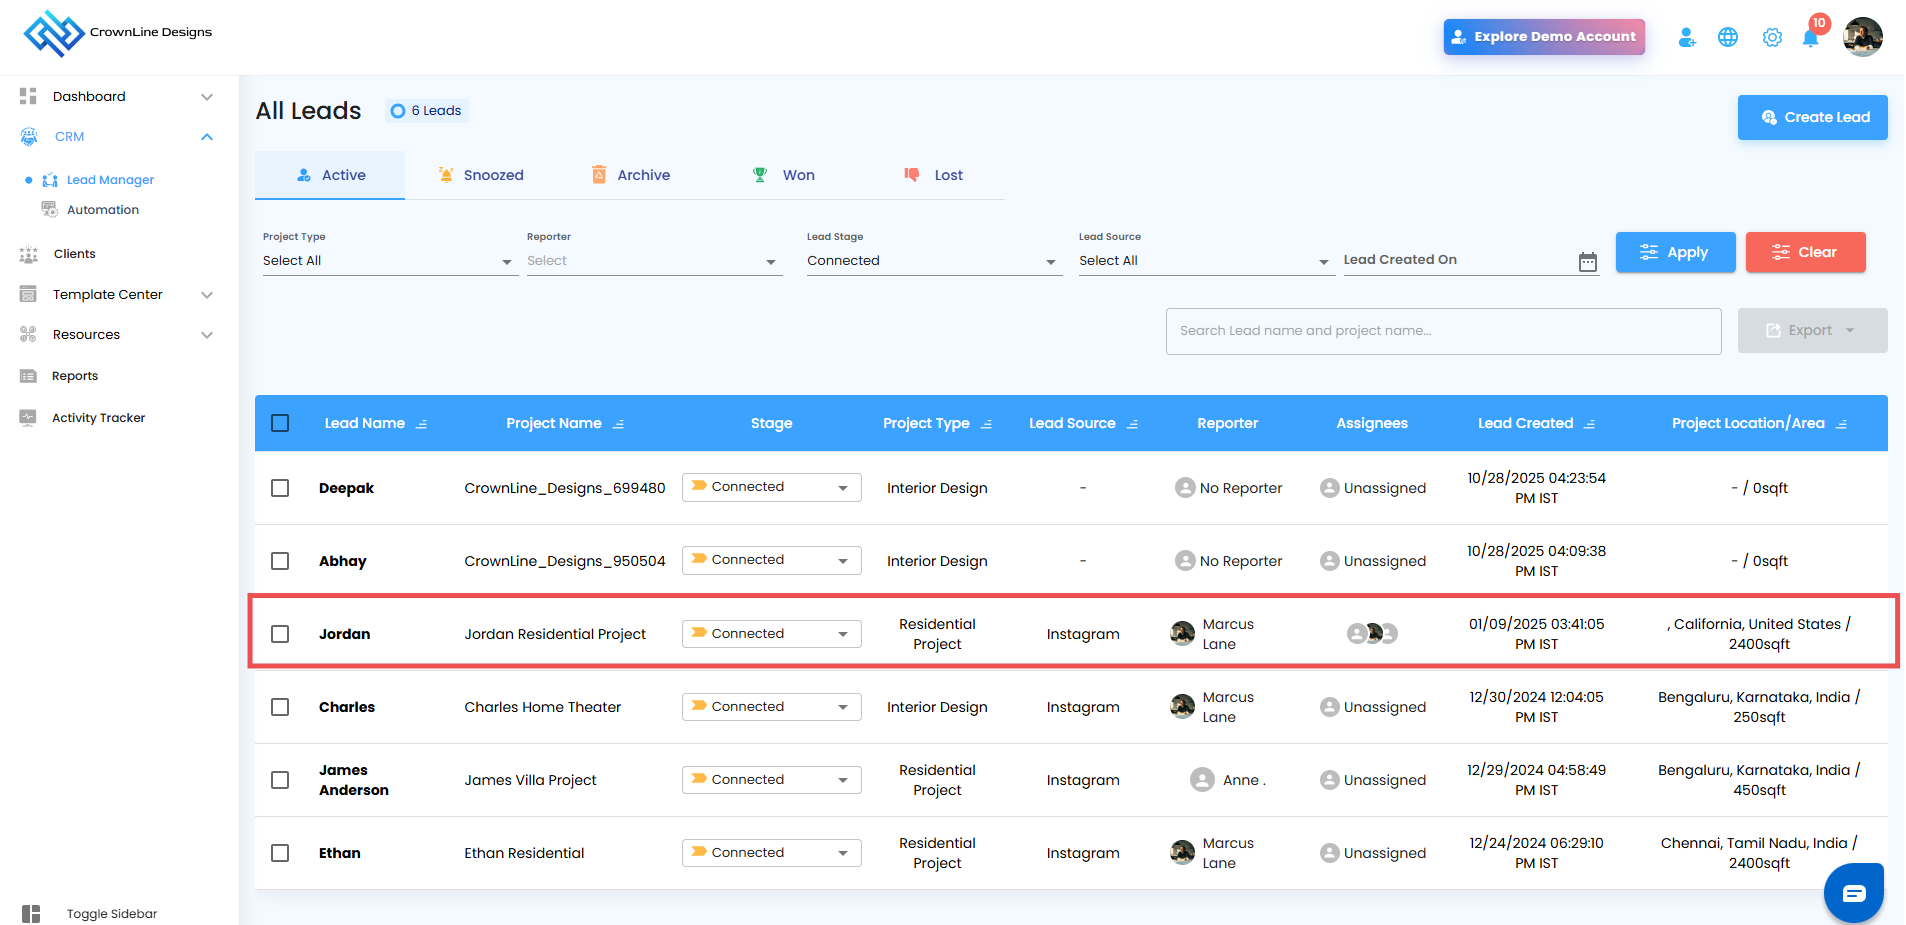Switch to the Snoozed tab

[481, 175]
